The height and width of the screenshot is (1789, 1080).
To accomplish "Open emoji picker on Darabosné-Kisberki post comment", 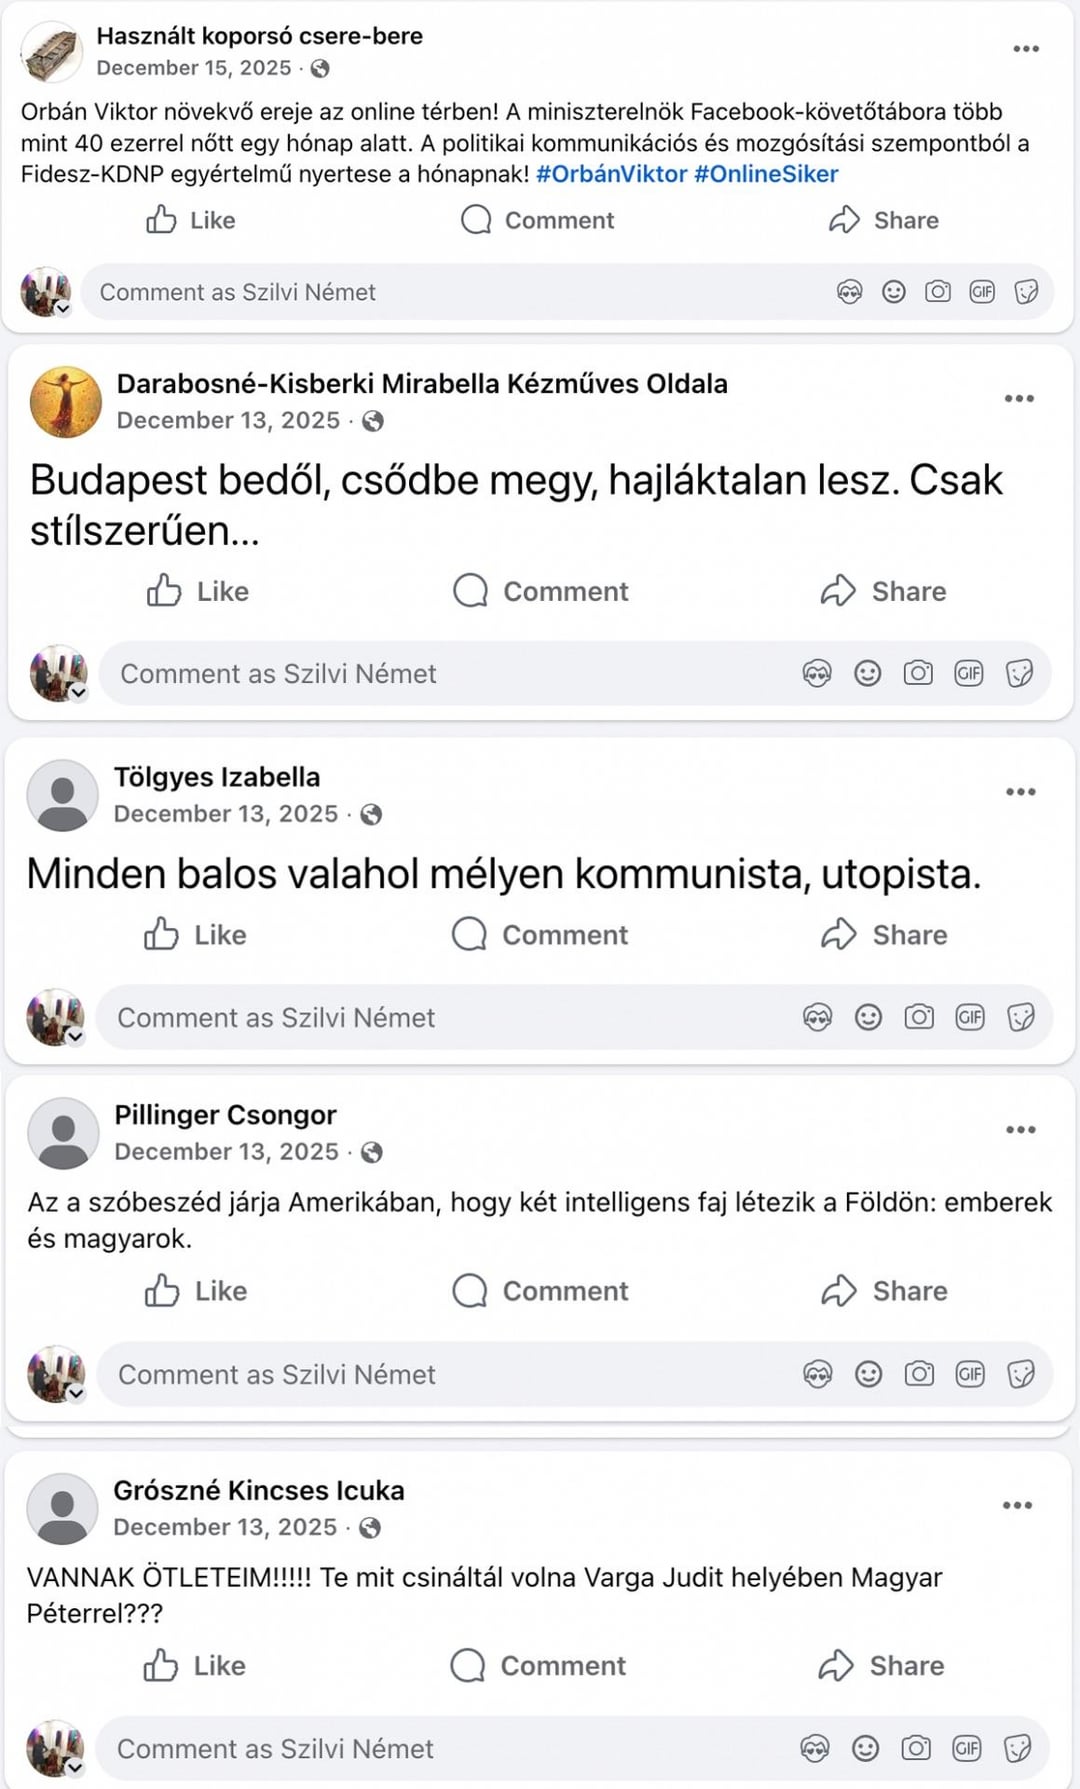I will pos(868,673).
